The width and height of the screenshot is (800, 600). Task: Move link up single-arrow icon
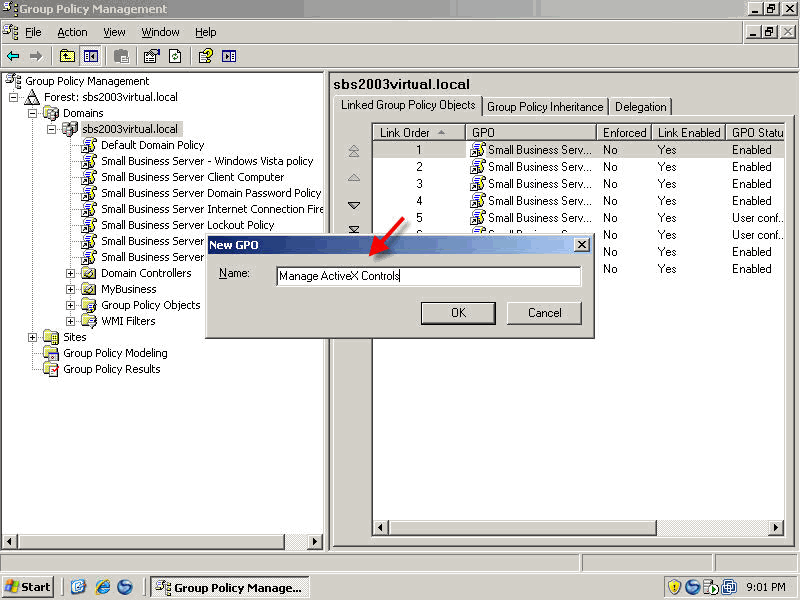coord(354,178)
